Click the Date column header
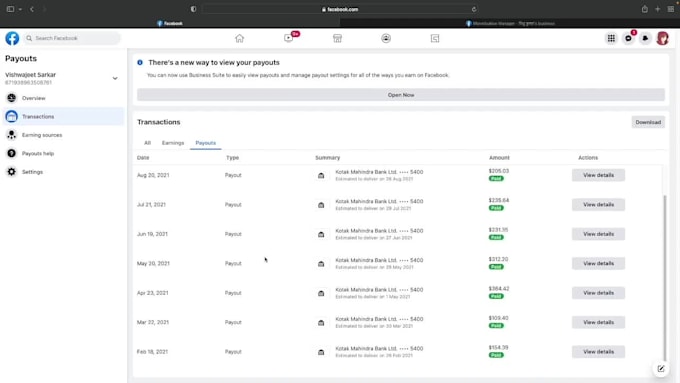The height and width of the screenshot is (383, 680). click(143, 157)
